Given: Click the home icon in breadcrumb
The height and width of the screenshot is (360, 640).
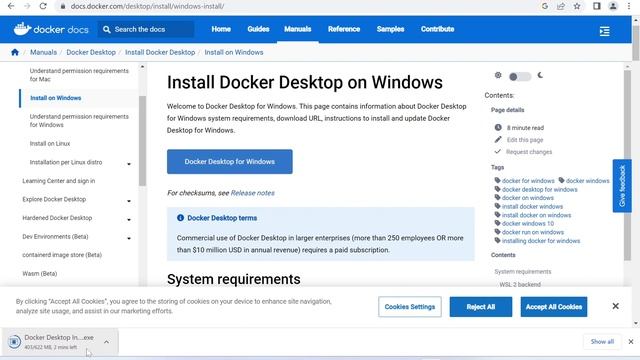Looking at the screenshot, I should 15,52.
